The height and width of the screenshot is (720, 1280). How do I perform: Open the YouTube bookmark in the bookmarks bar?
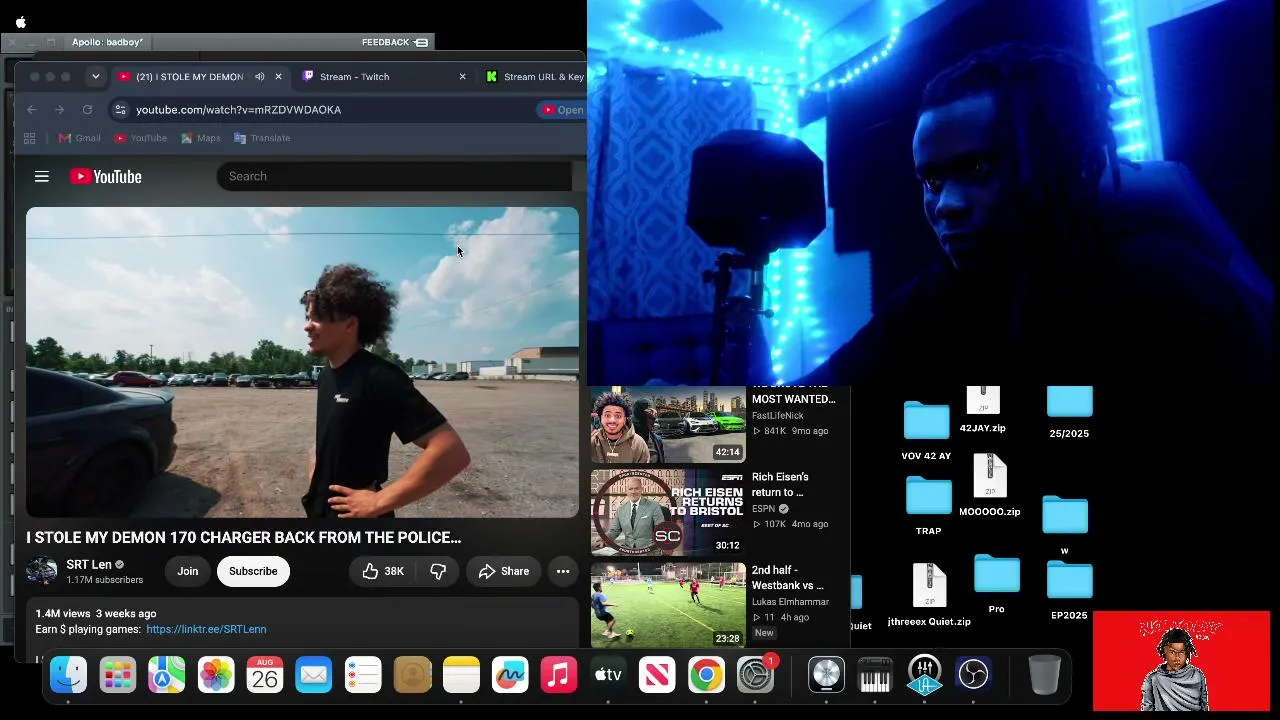point(140,138)
